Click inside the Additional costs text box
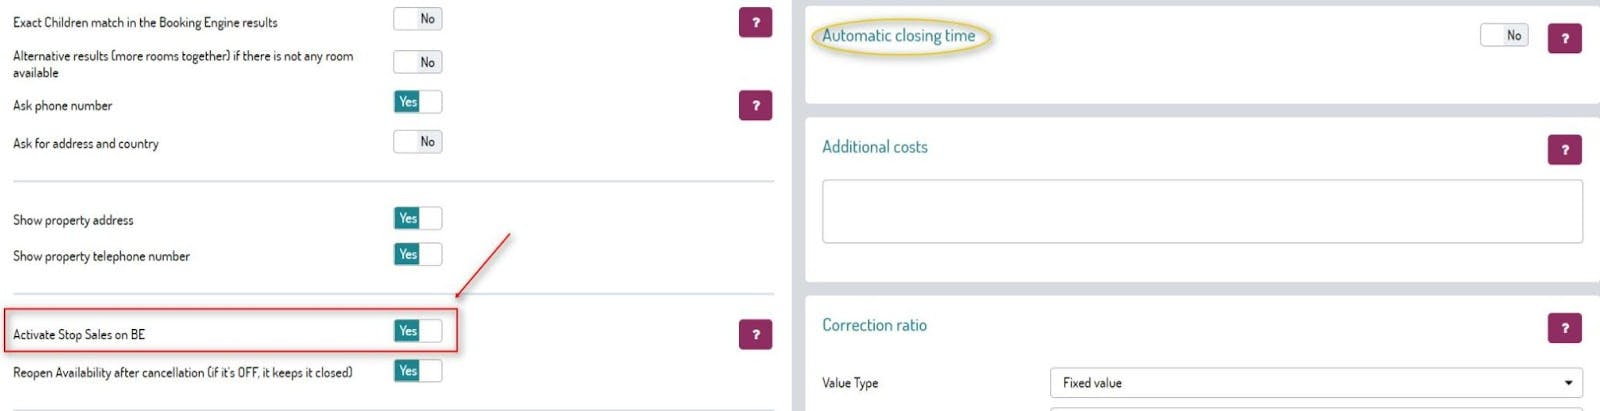Screen dimensions: 1600x411 1201,211
